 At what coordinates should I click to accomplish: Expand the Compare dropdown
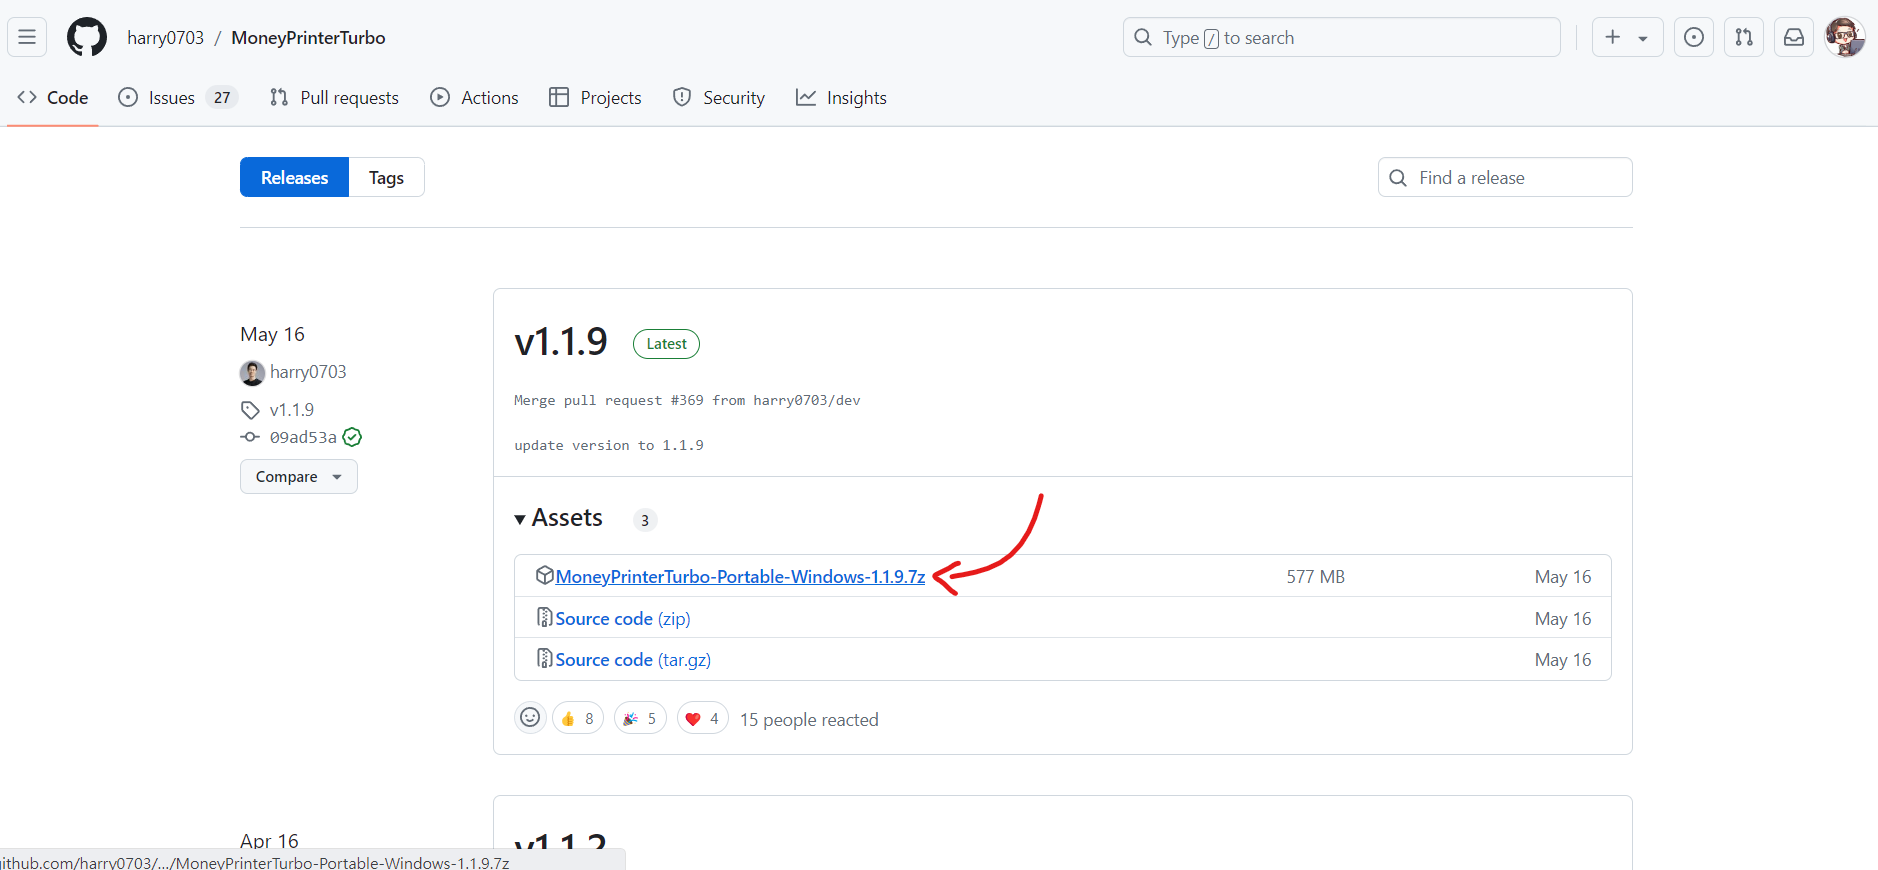(298, 476)
